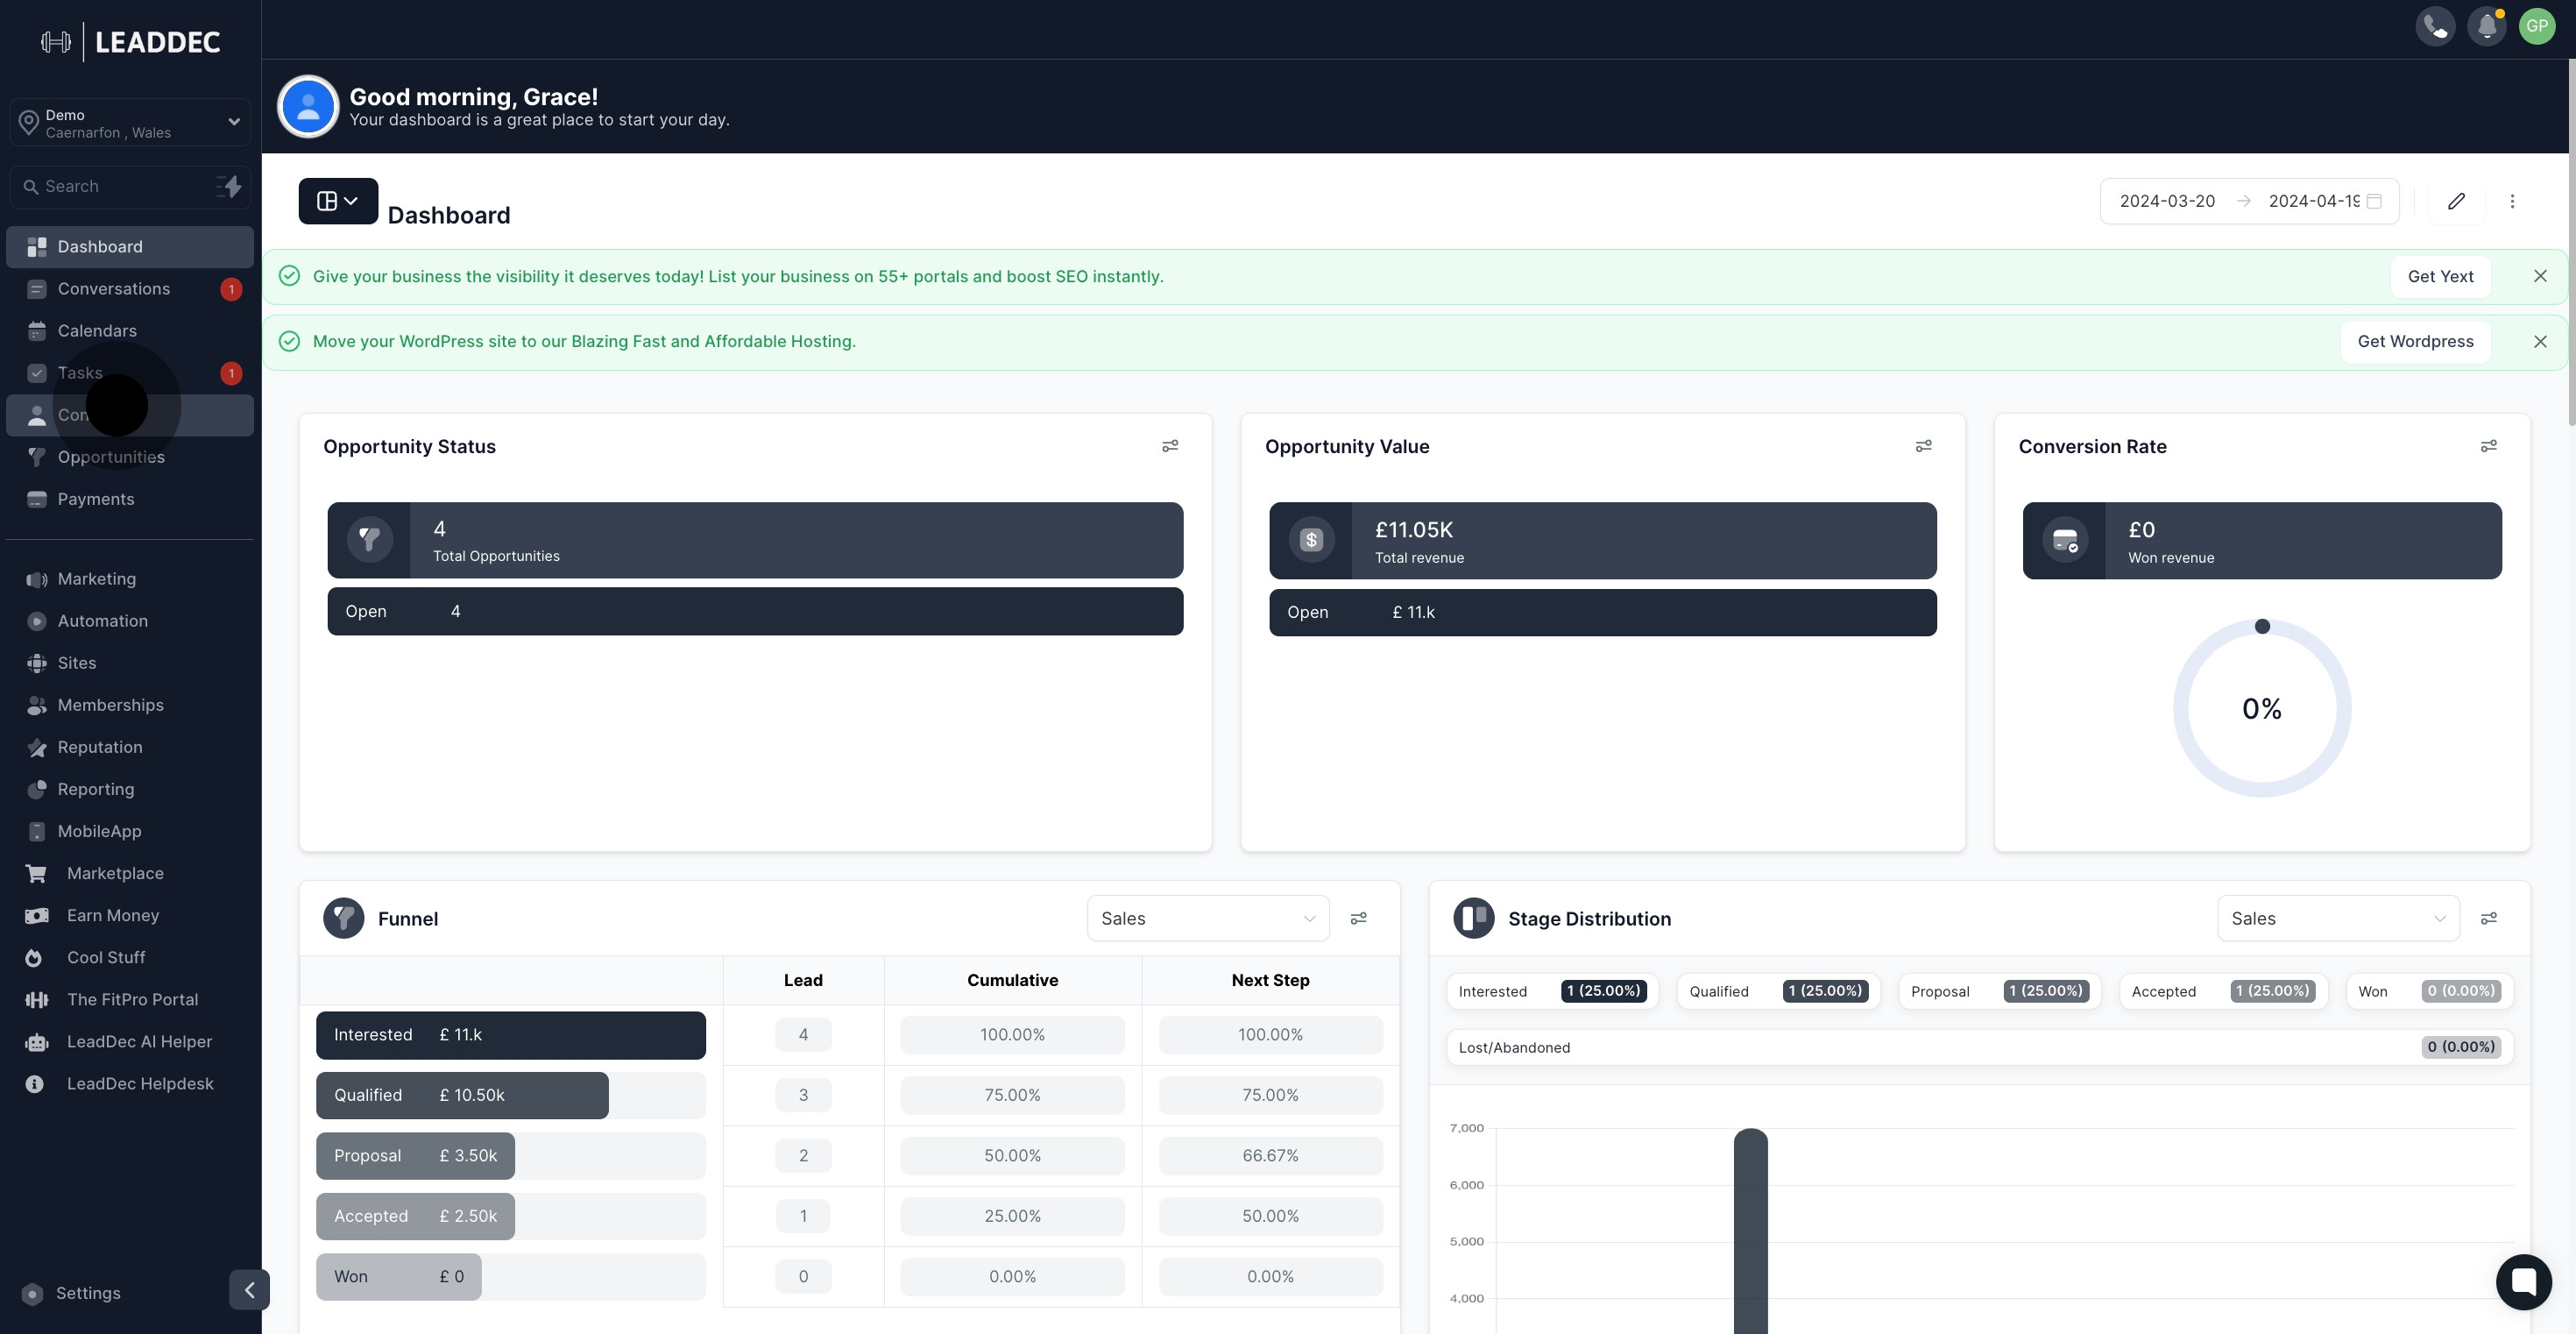The image size is (2576, 1334).
Task: Open LeadDec AI Helper
Action: point(130,1041)
